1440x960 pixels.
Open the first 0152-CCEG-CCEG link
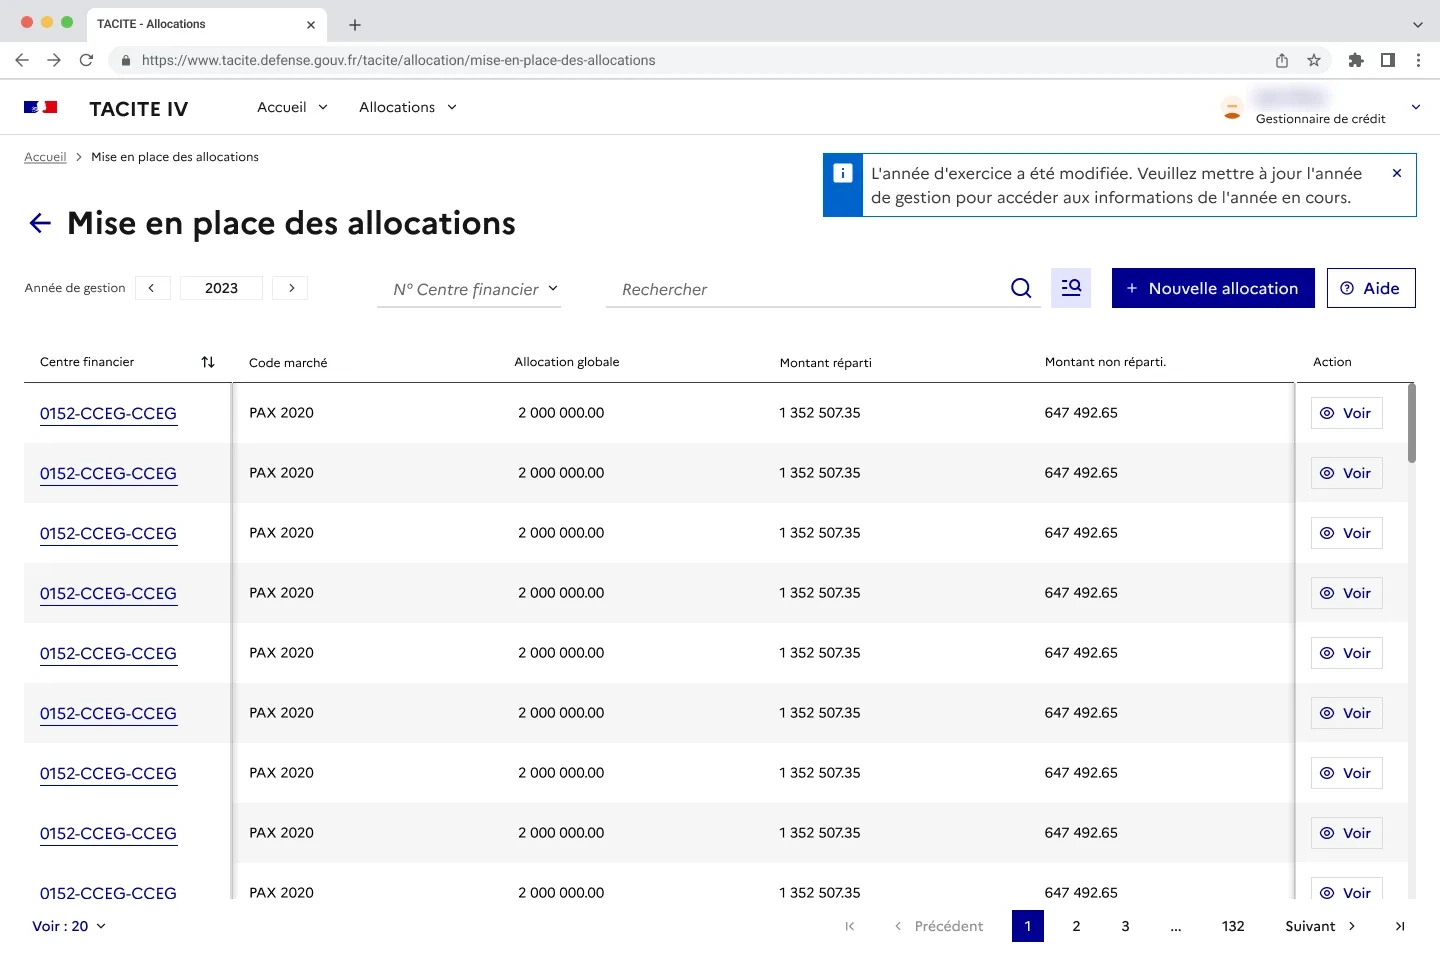[108, 413]
